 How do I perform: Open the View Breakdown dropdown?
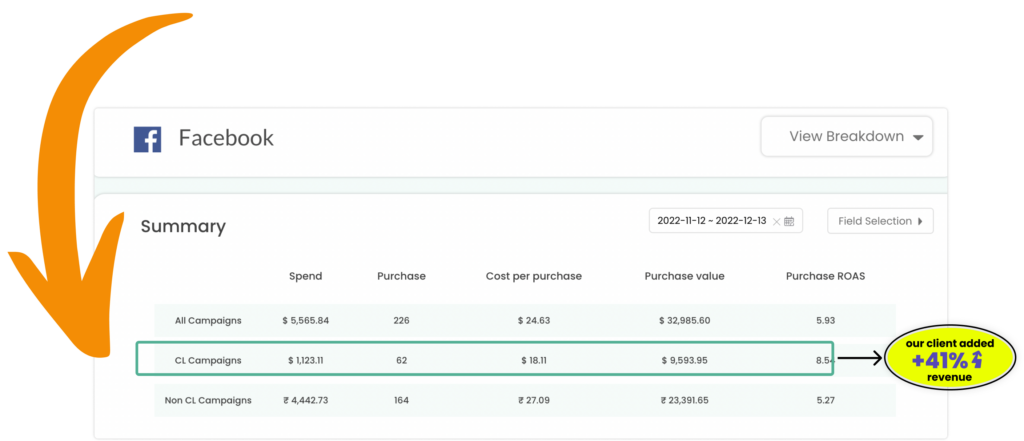pos(846,137)
